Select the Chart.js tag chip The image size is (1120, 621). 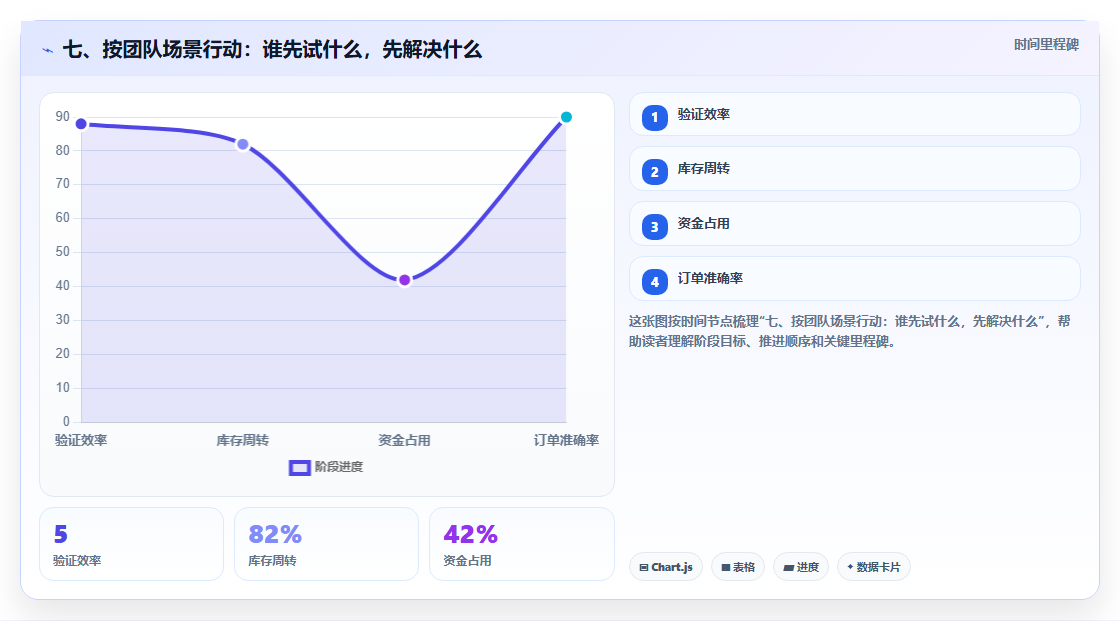pos(666,567)
